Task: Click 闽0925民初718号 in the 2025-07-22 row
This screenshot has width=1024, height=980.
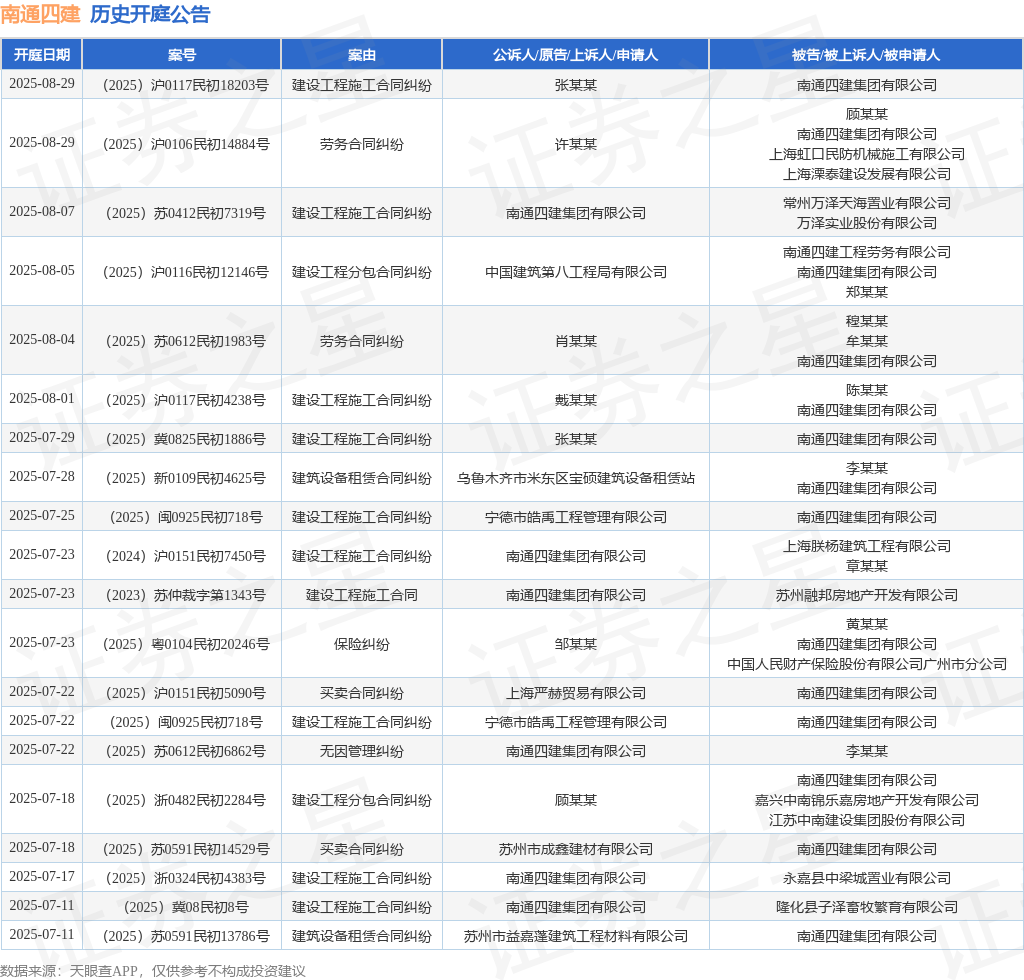Action: 185,722
